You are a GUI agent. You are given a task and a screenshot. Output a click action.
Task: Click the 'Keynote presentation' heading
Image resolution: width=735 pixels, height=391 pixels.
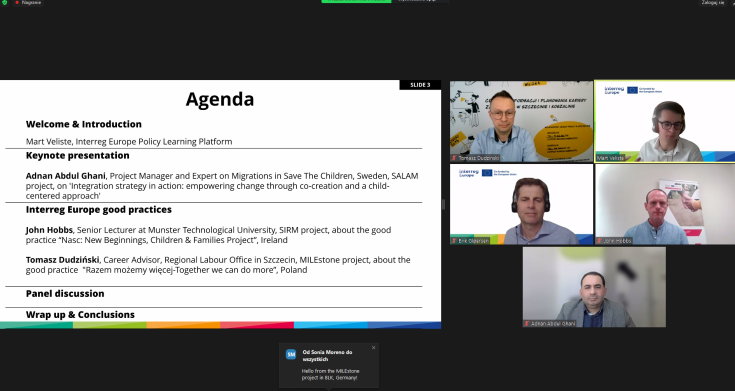tap(77, 155)
